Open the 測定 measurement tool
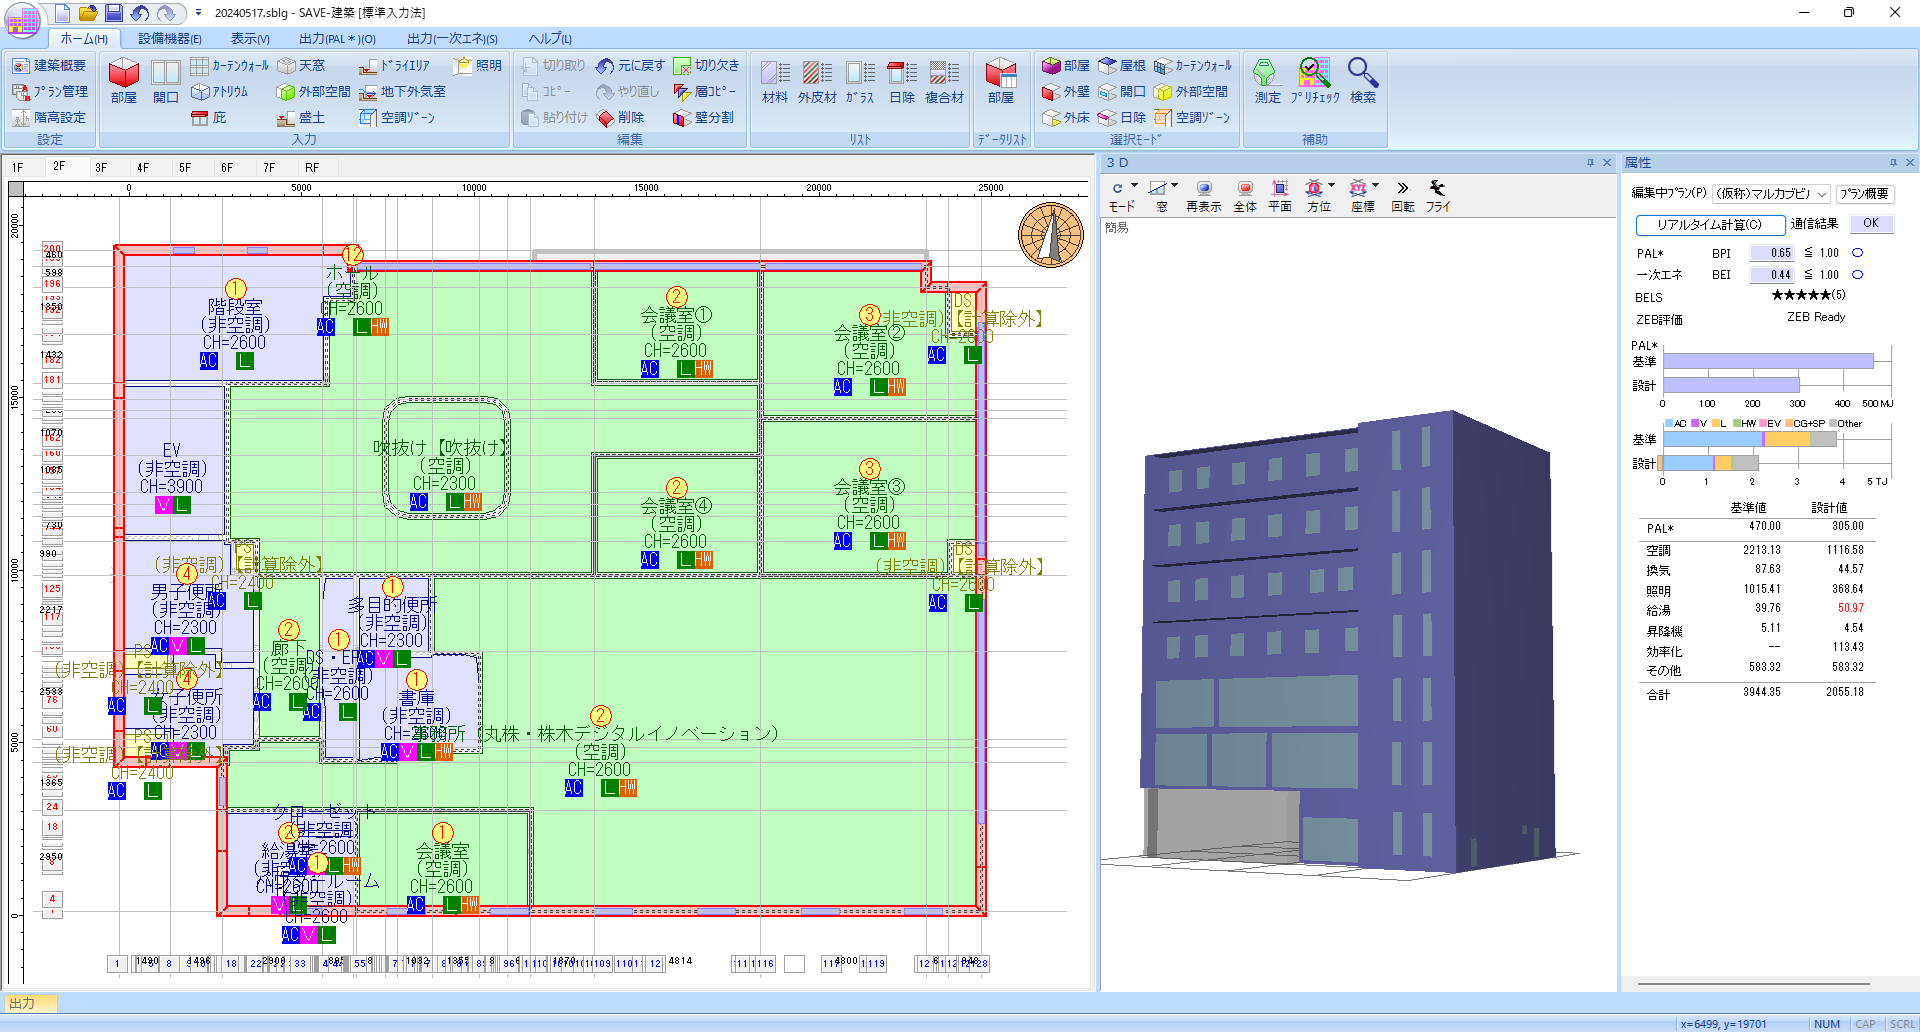1920x1032 pixels. click(x=1267, y=81)
